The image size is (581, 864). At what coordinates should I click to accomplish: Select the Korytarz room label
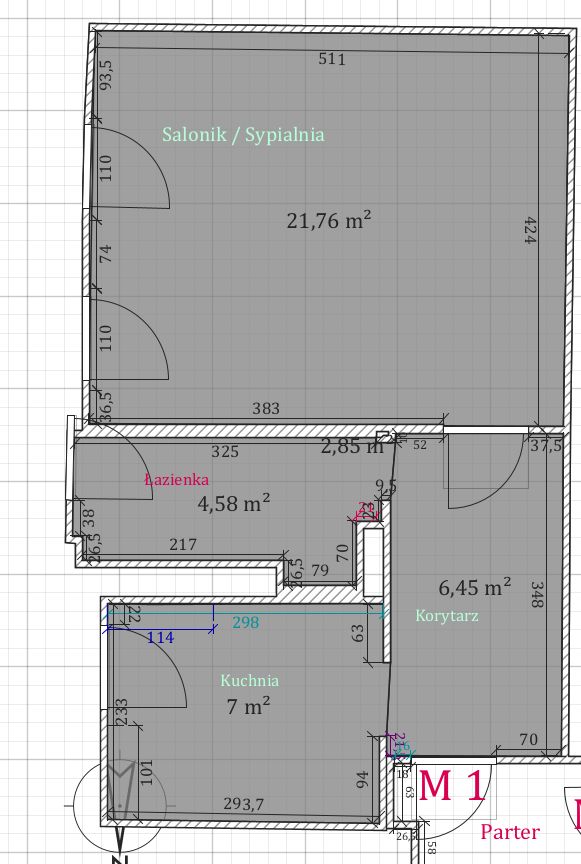[446, 615]
